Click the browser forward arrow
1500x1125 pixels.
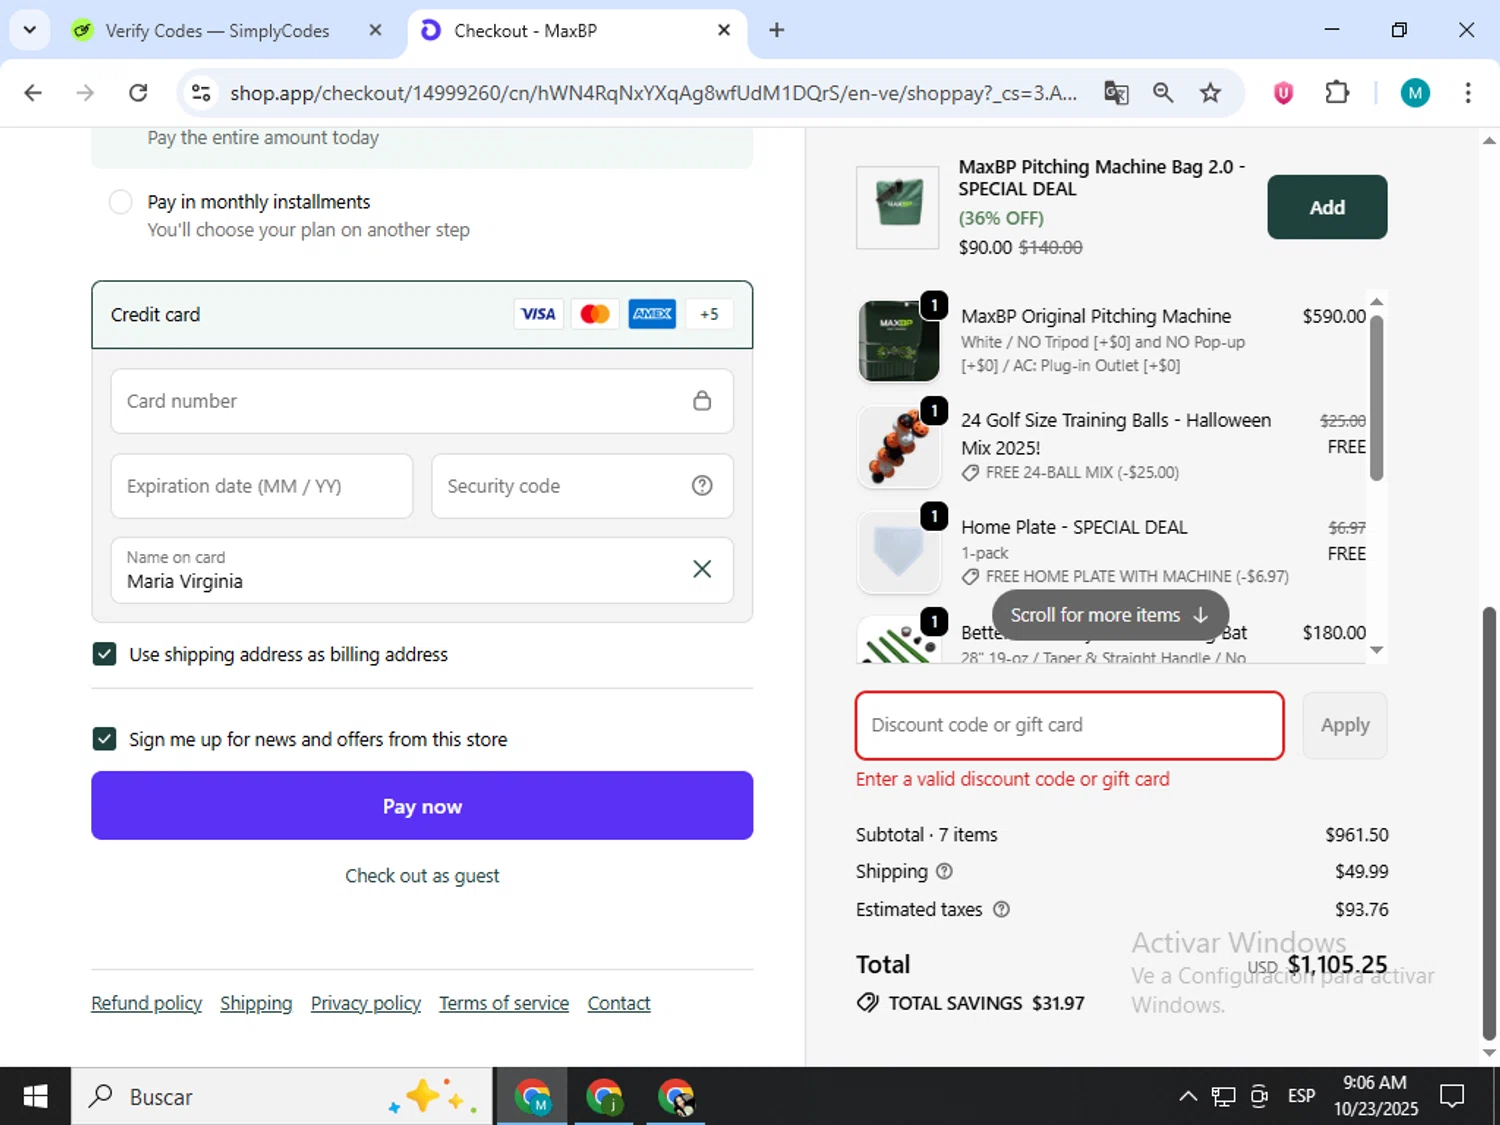[85, 93]
